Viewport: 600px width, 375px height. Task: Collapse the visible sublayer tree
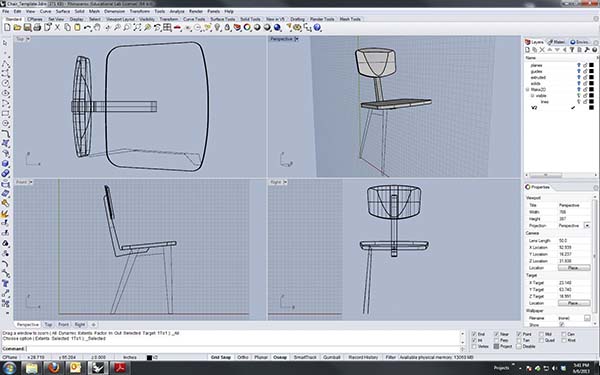tap(532, 96)
